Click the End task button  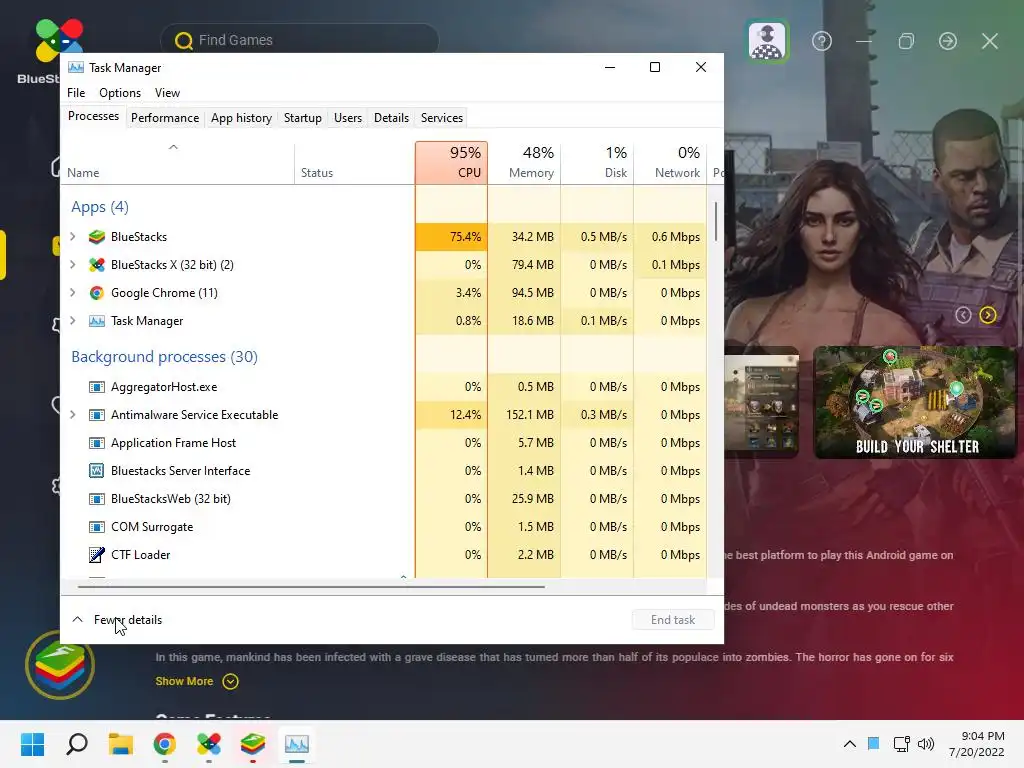click(673, 620)
